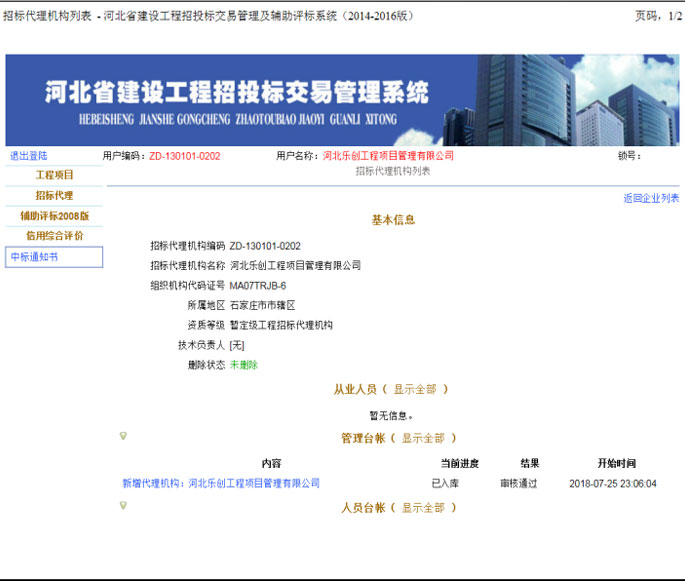Viewport: 685px width, 581px height.
Task: Show all under 从业人员 section
Action: pos(419,389)
